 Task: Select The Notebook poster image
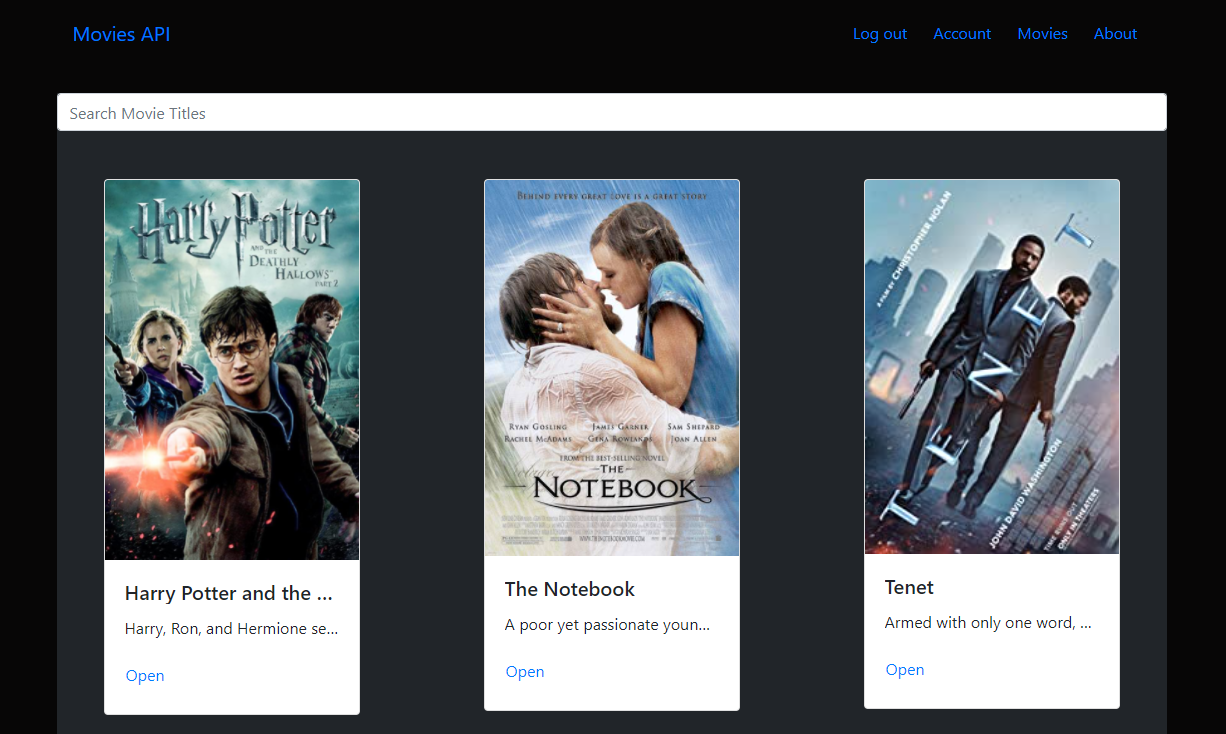pos(612,368)
